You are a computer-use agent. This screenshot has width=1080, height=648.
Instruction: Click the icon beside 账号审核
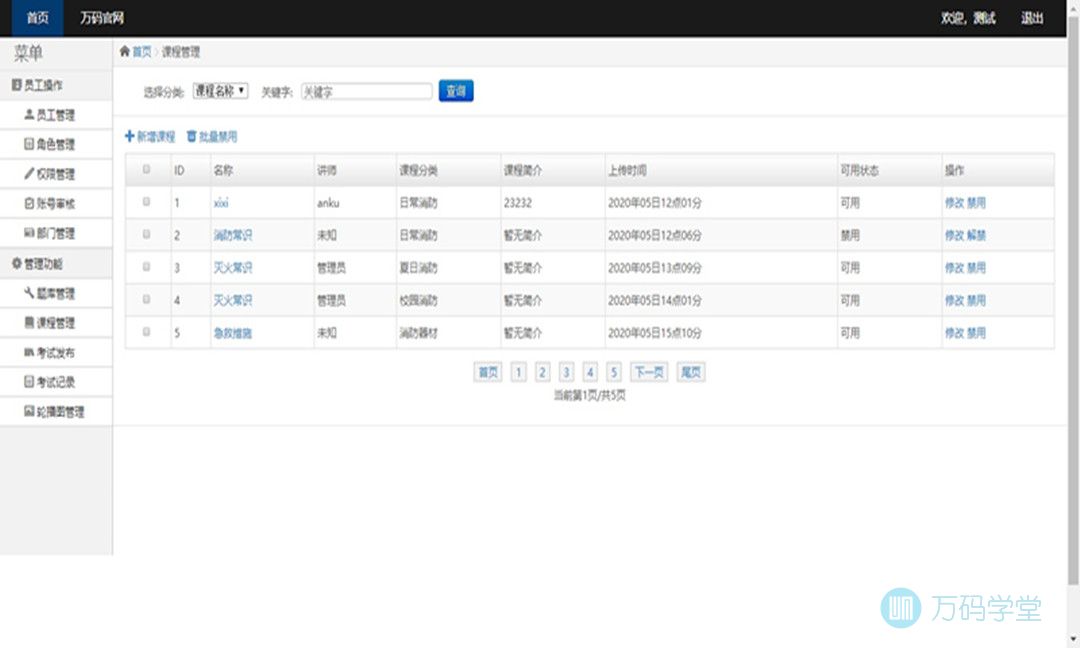[x=29, y=203]
